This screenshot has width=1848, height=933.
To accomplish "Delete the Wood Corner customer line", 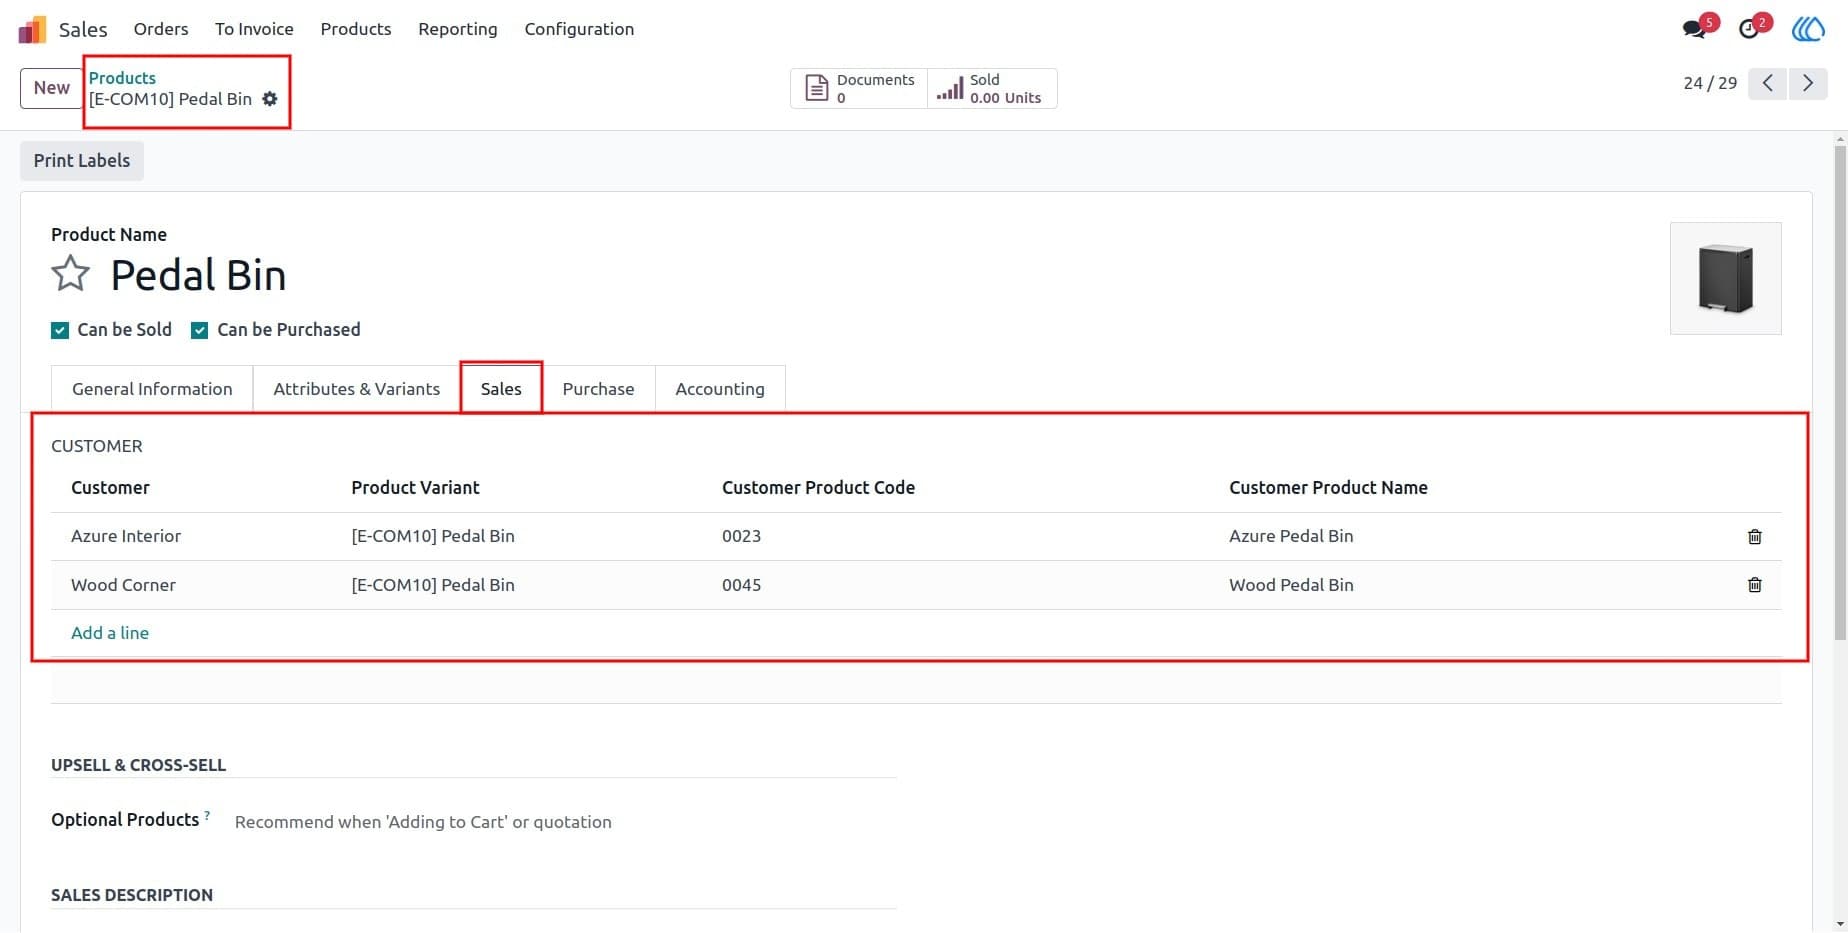I will coord(1754,585).
